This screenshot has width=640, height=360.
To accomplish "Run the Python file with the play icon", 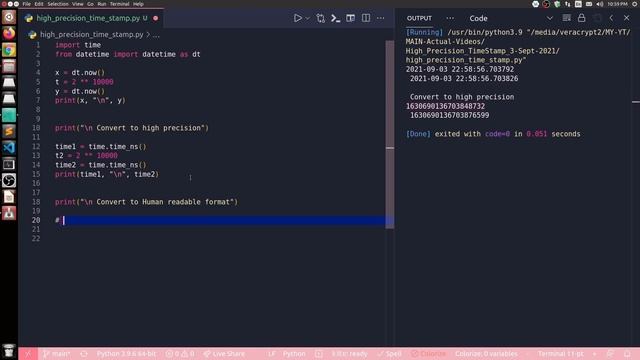I will click(x=298, y=18).
